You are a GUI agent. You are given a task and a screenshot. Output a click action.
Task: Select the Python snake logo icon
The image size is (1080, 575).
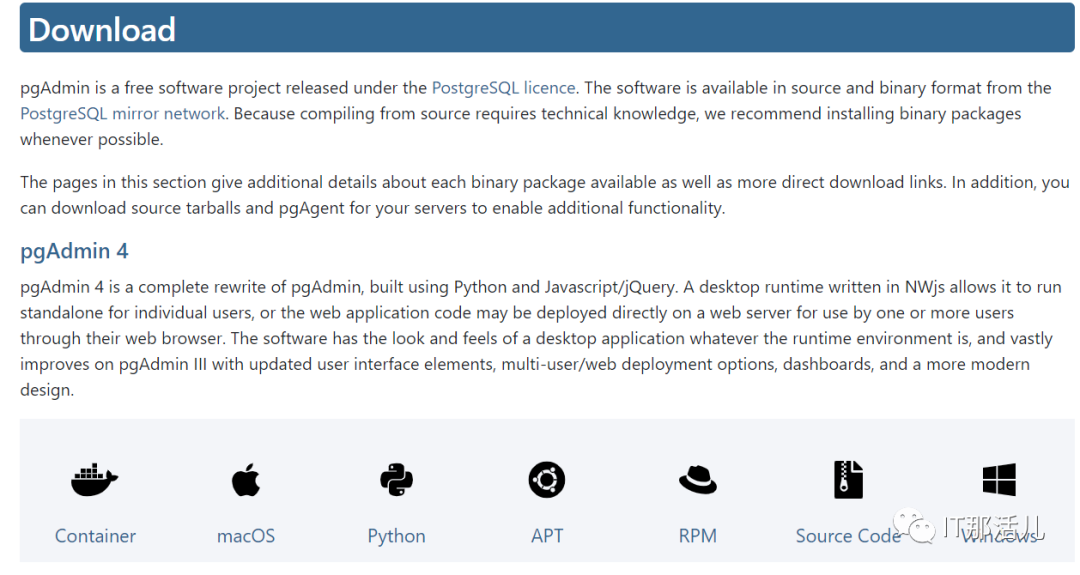point(396,480)
